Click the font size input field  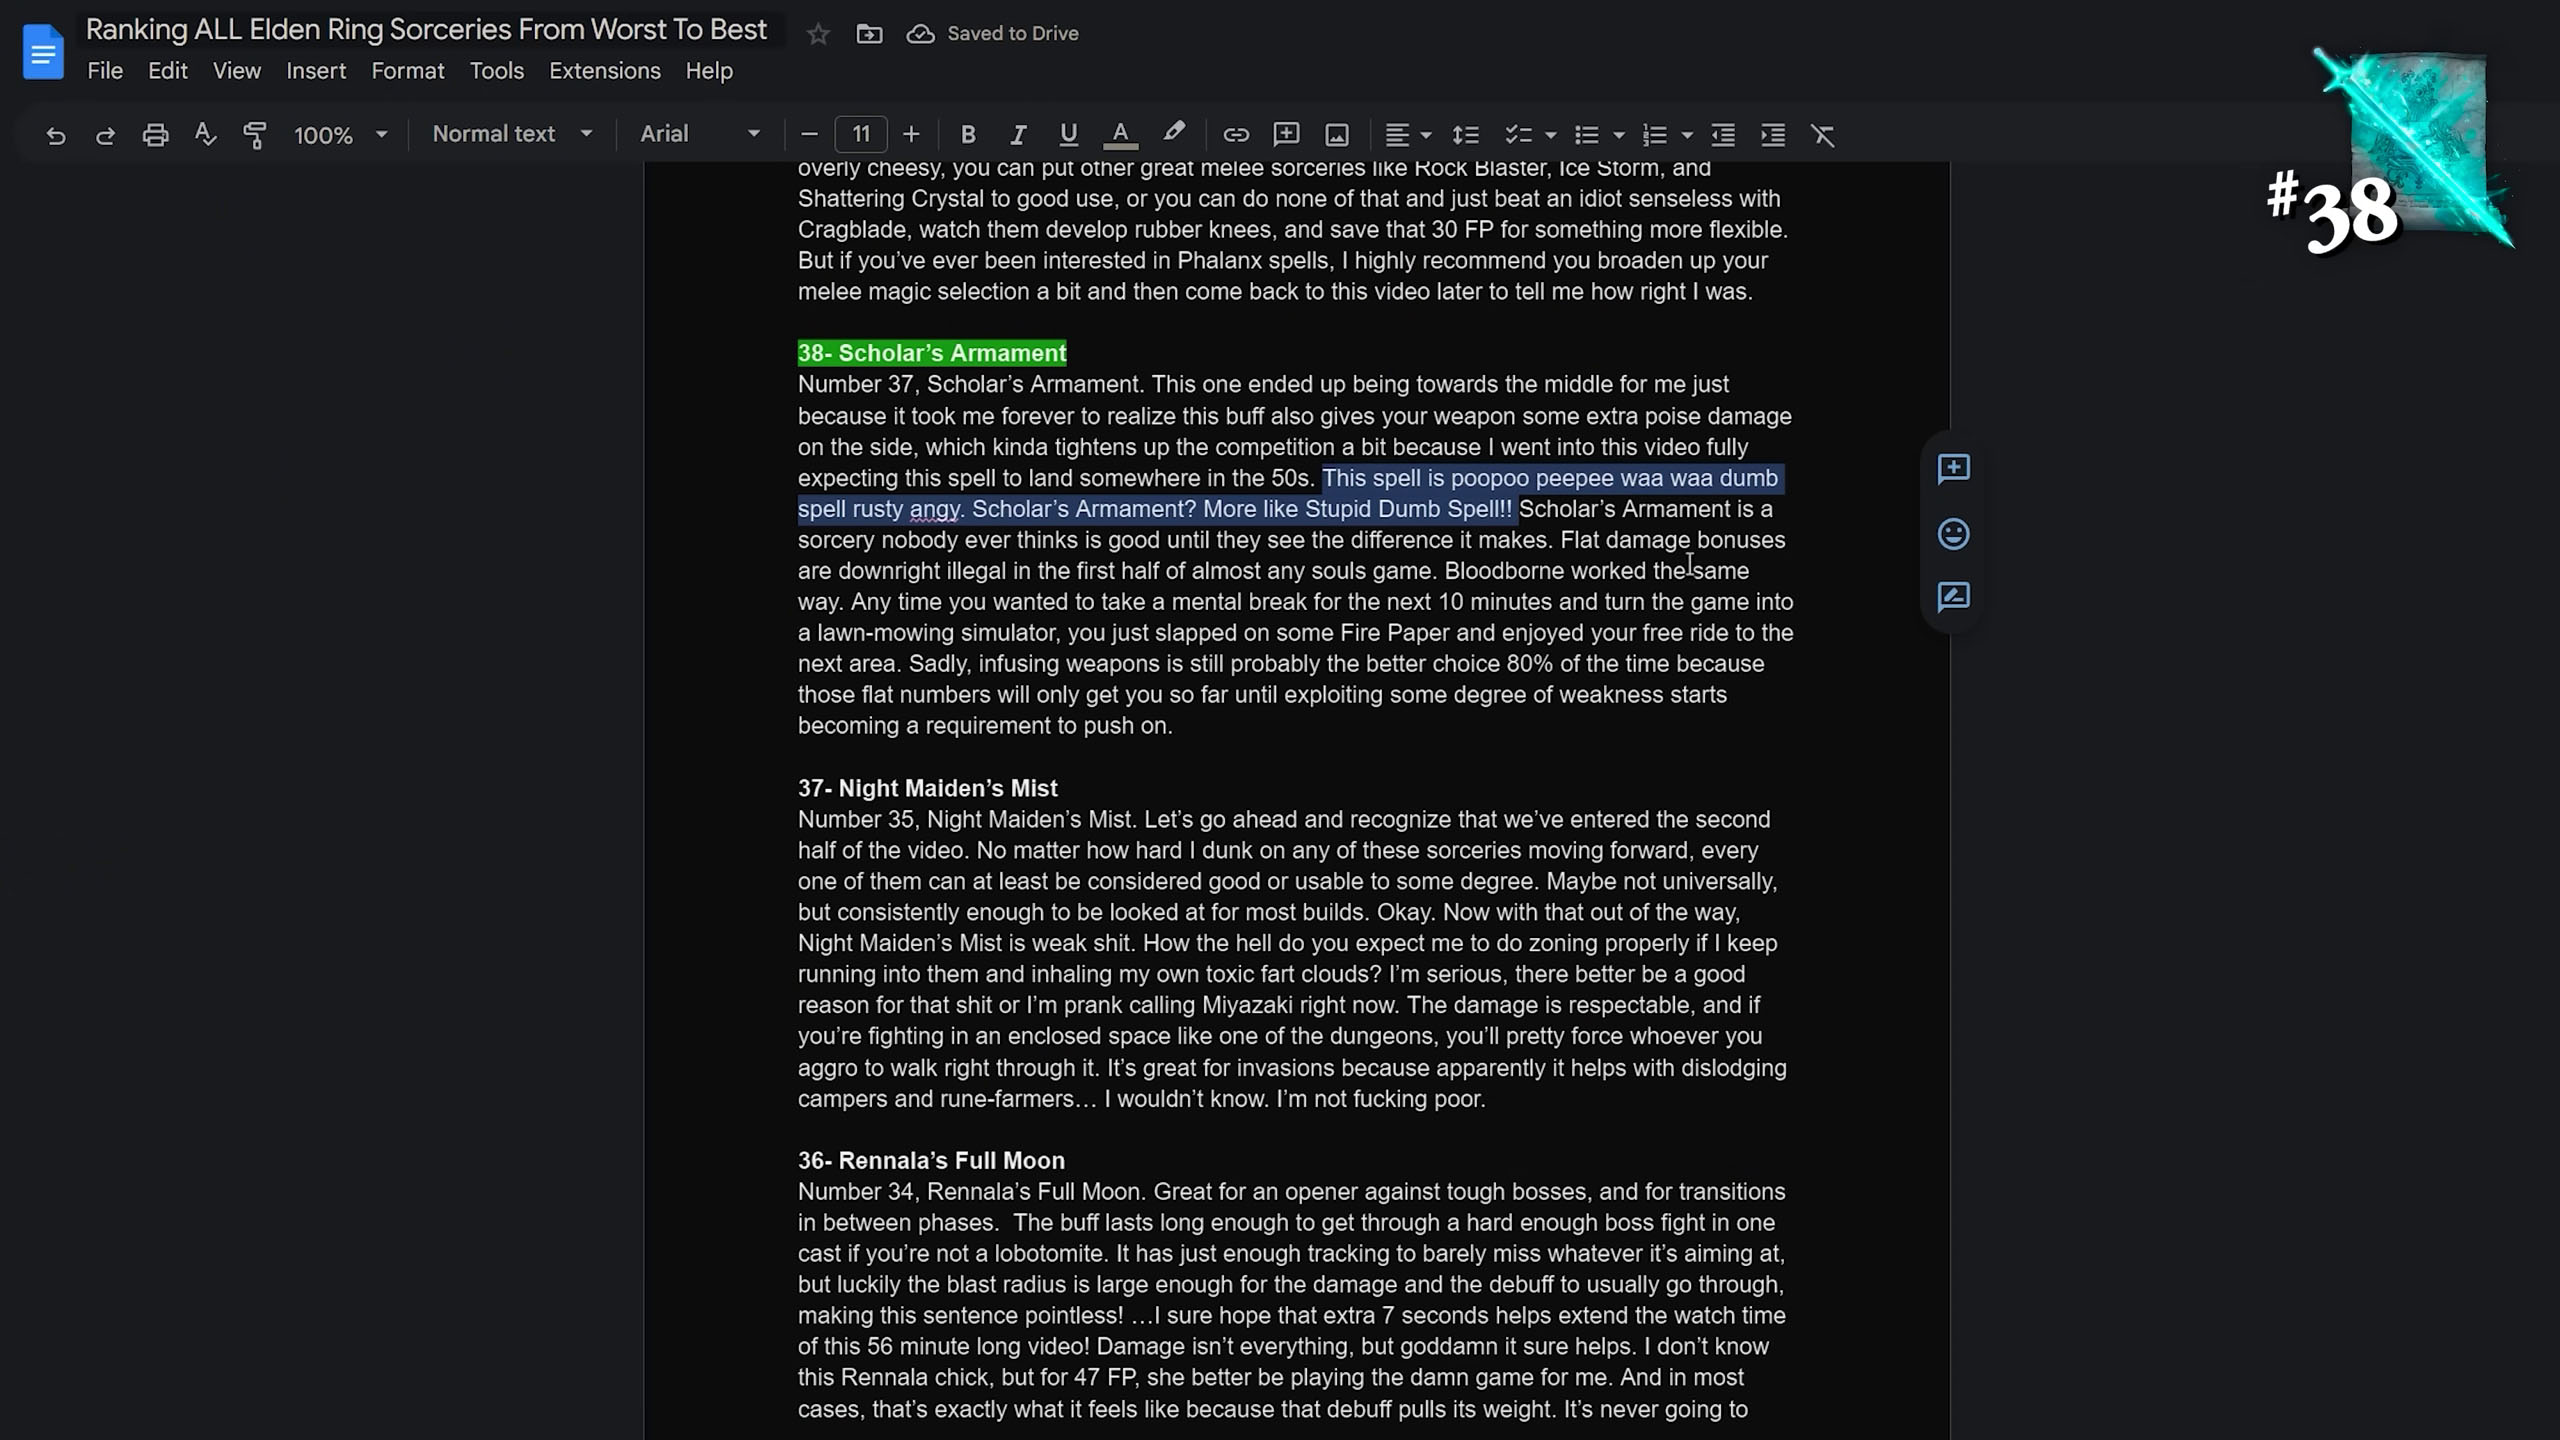(x=860, y=135)
